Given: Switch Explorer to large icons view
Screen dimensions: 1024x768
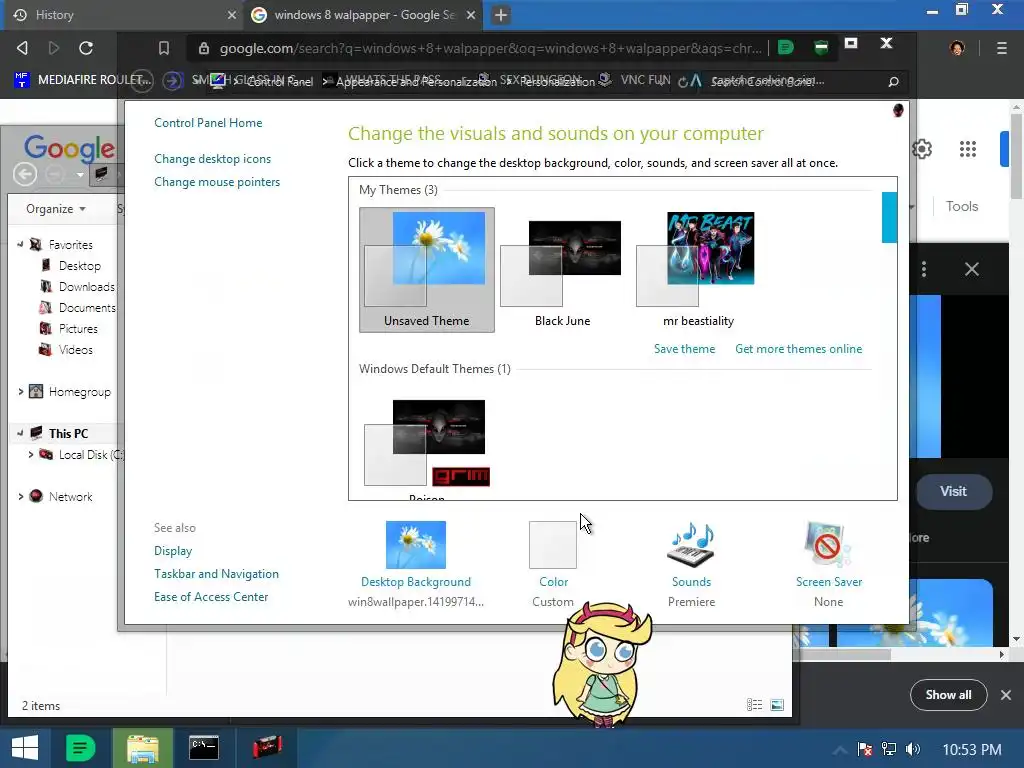Looking at the screenshot, I should [777, 705].
